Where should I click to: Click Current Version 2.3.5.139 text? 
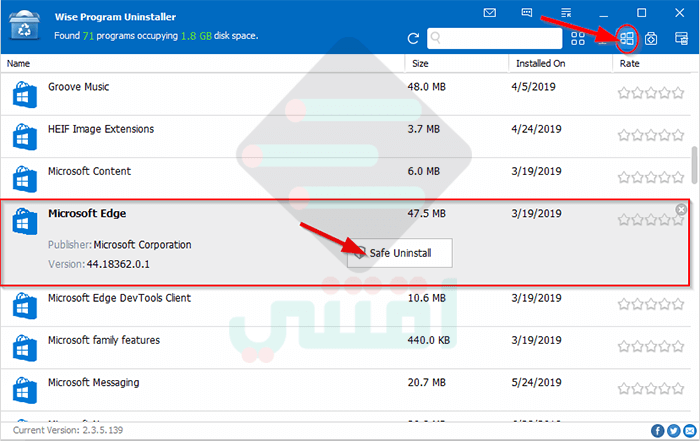68,430
